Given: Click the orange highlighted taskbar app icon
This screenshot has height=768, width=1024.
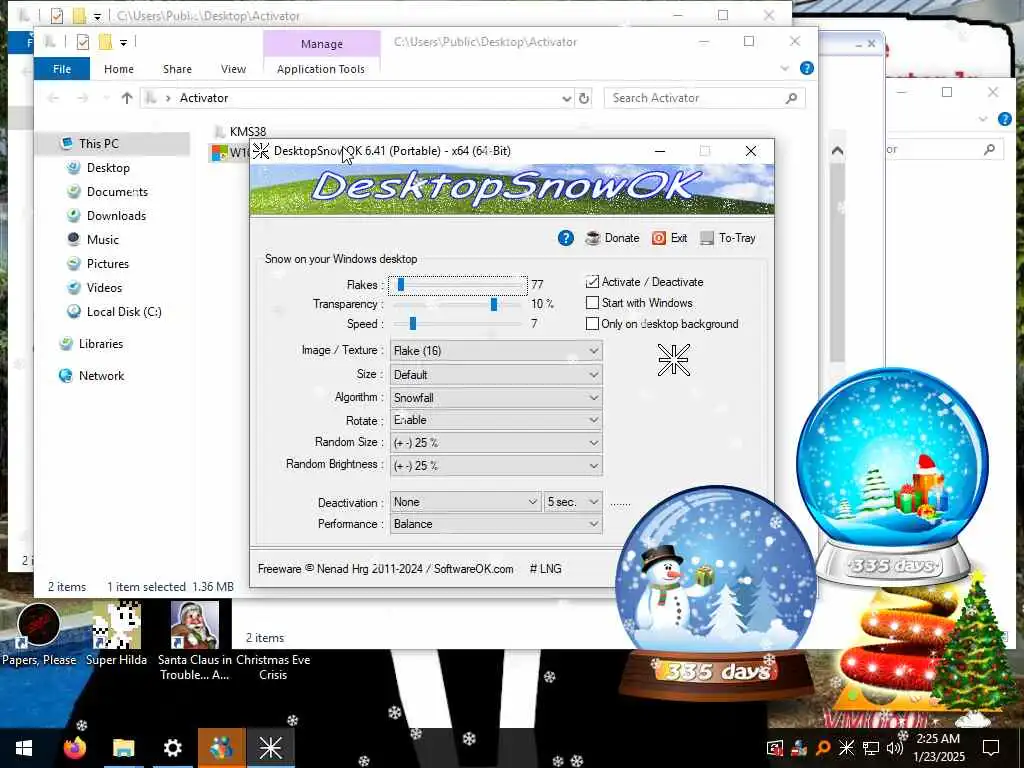Looking at the screenshot, I should pyautogui.click(x=221, y=748).
